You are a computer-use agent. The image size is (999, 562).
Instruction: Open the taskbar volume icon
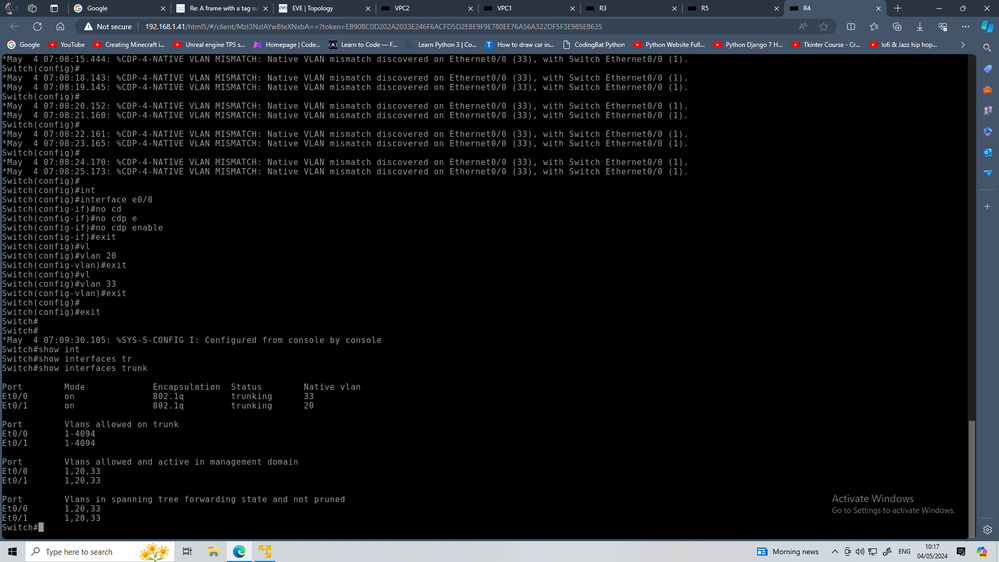pyautogui.click(x=860, y=552)
